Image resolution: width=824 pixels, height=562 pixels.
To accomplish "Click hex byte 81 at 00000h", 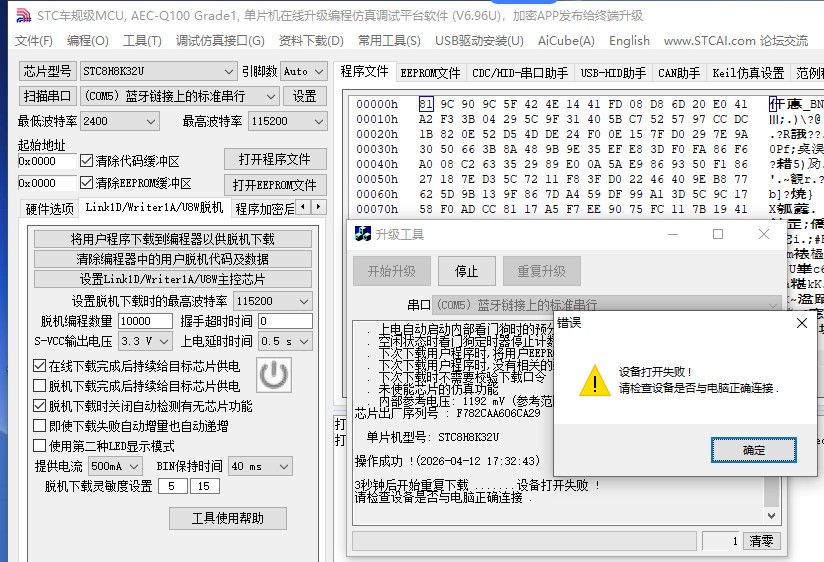I will coord(426,104).
